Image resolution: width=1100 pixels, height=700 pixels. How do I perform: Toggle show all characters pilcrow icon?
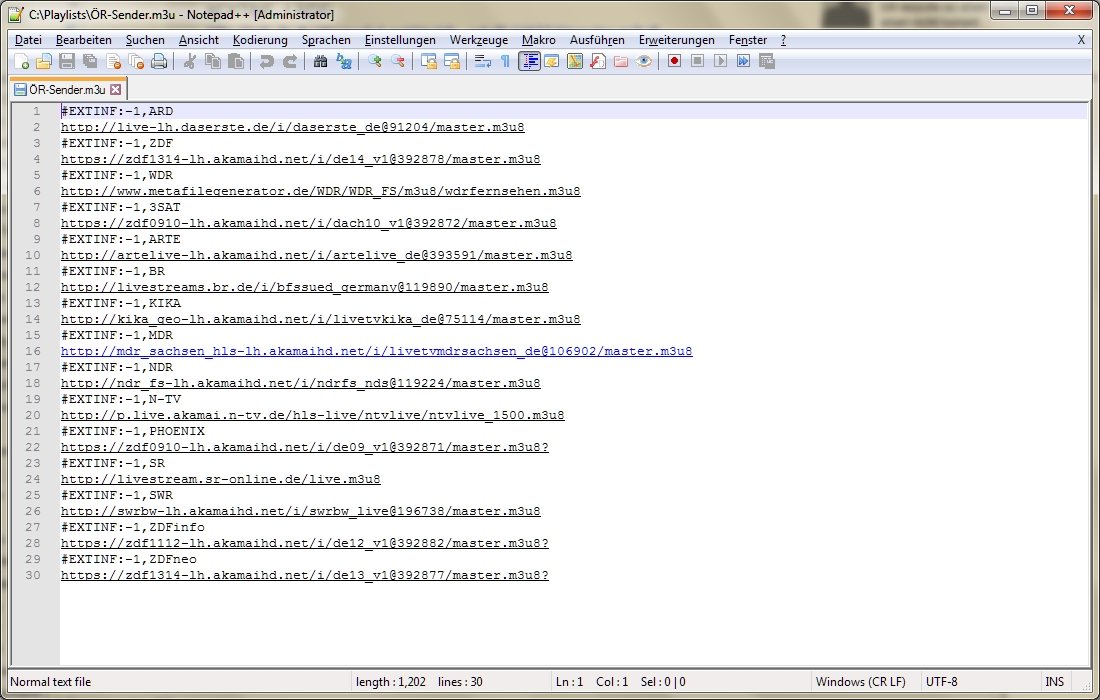point(505,62)
